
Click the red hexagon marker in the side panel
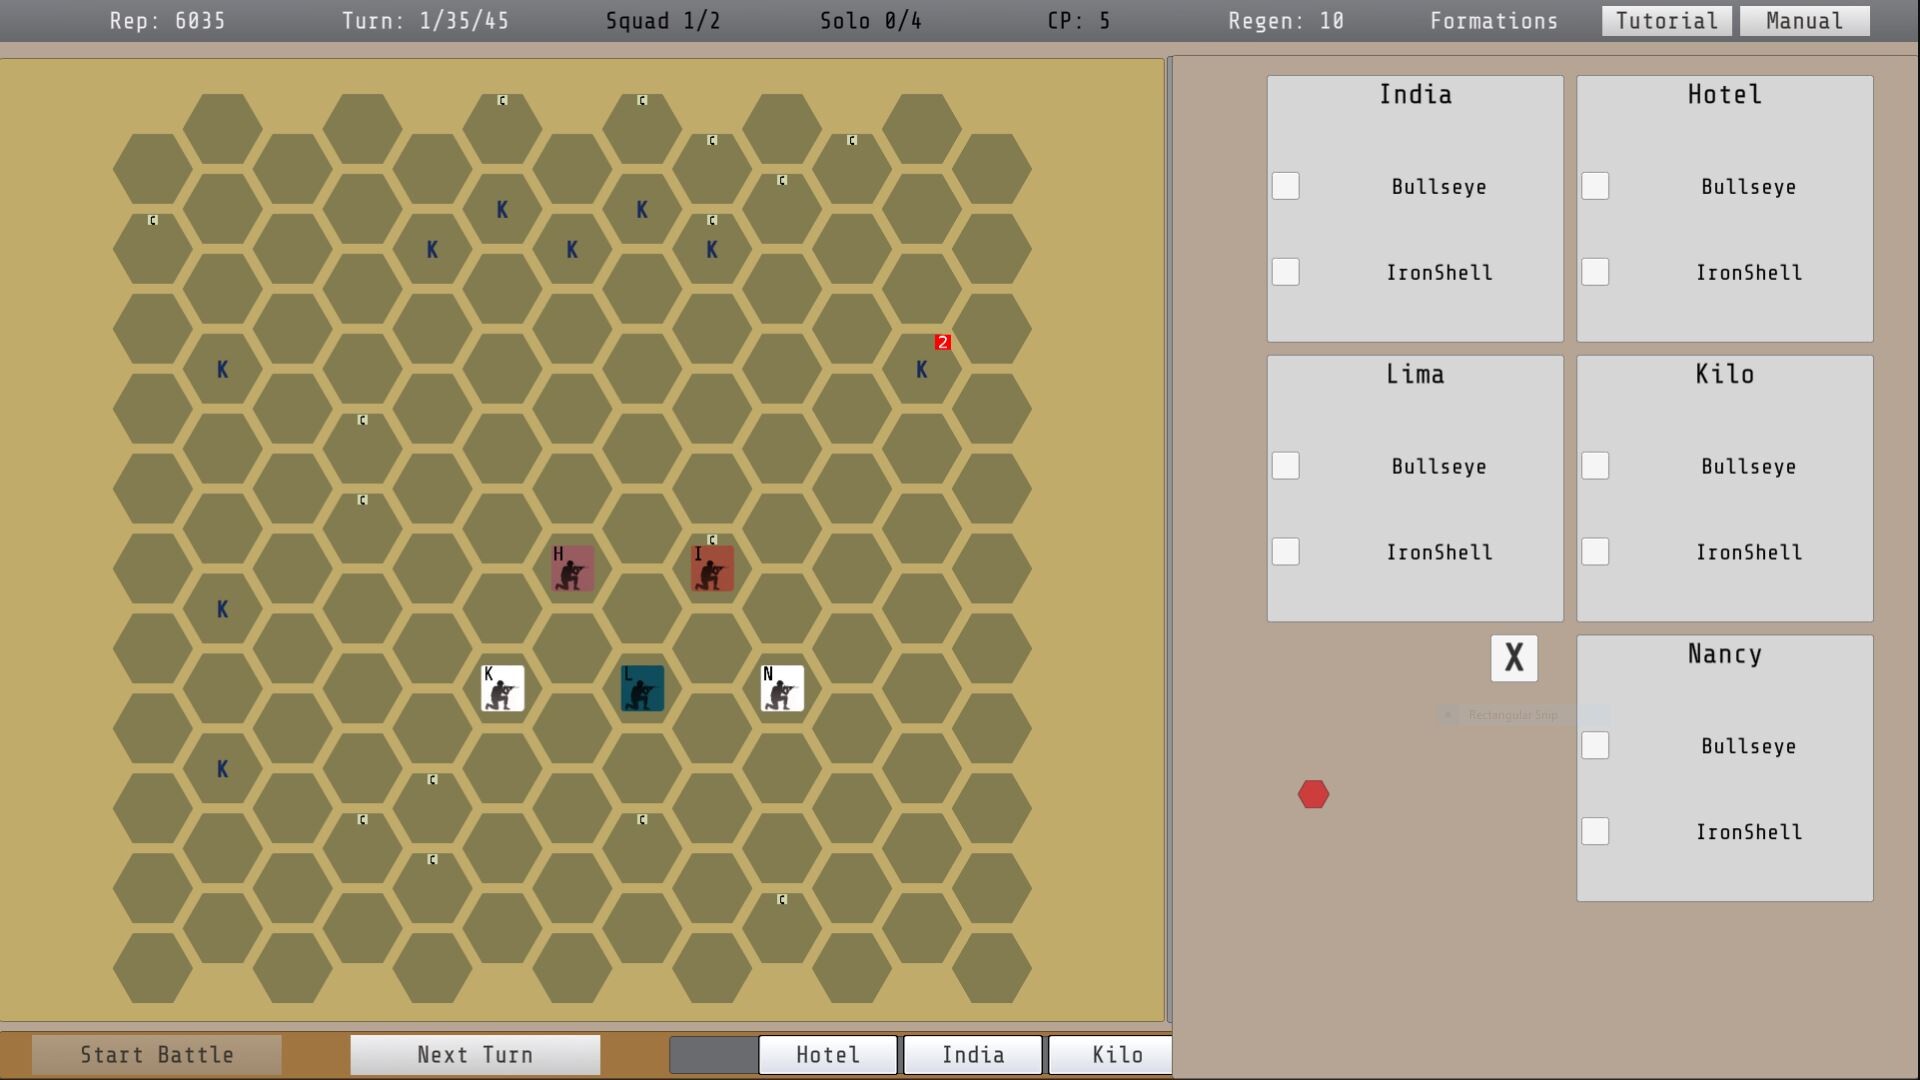click(1313, 794)
